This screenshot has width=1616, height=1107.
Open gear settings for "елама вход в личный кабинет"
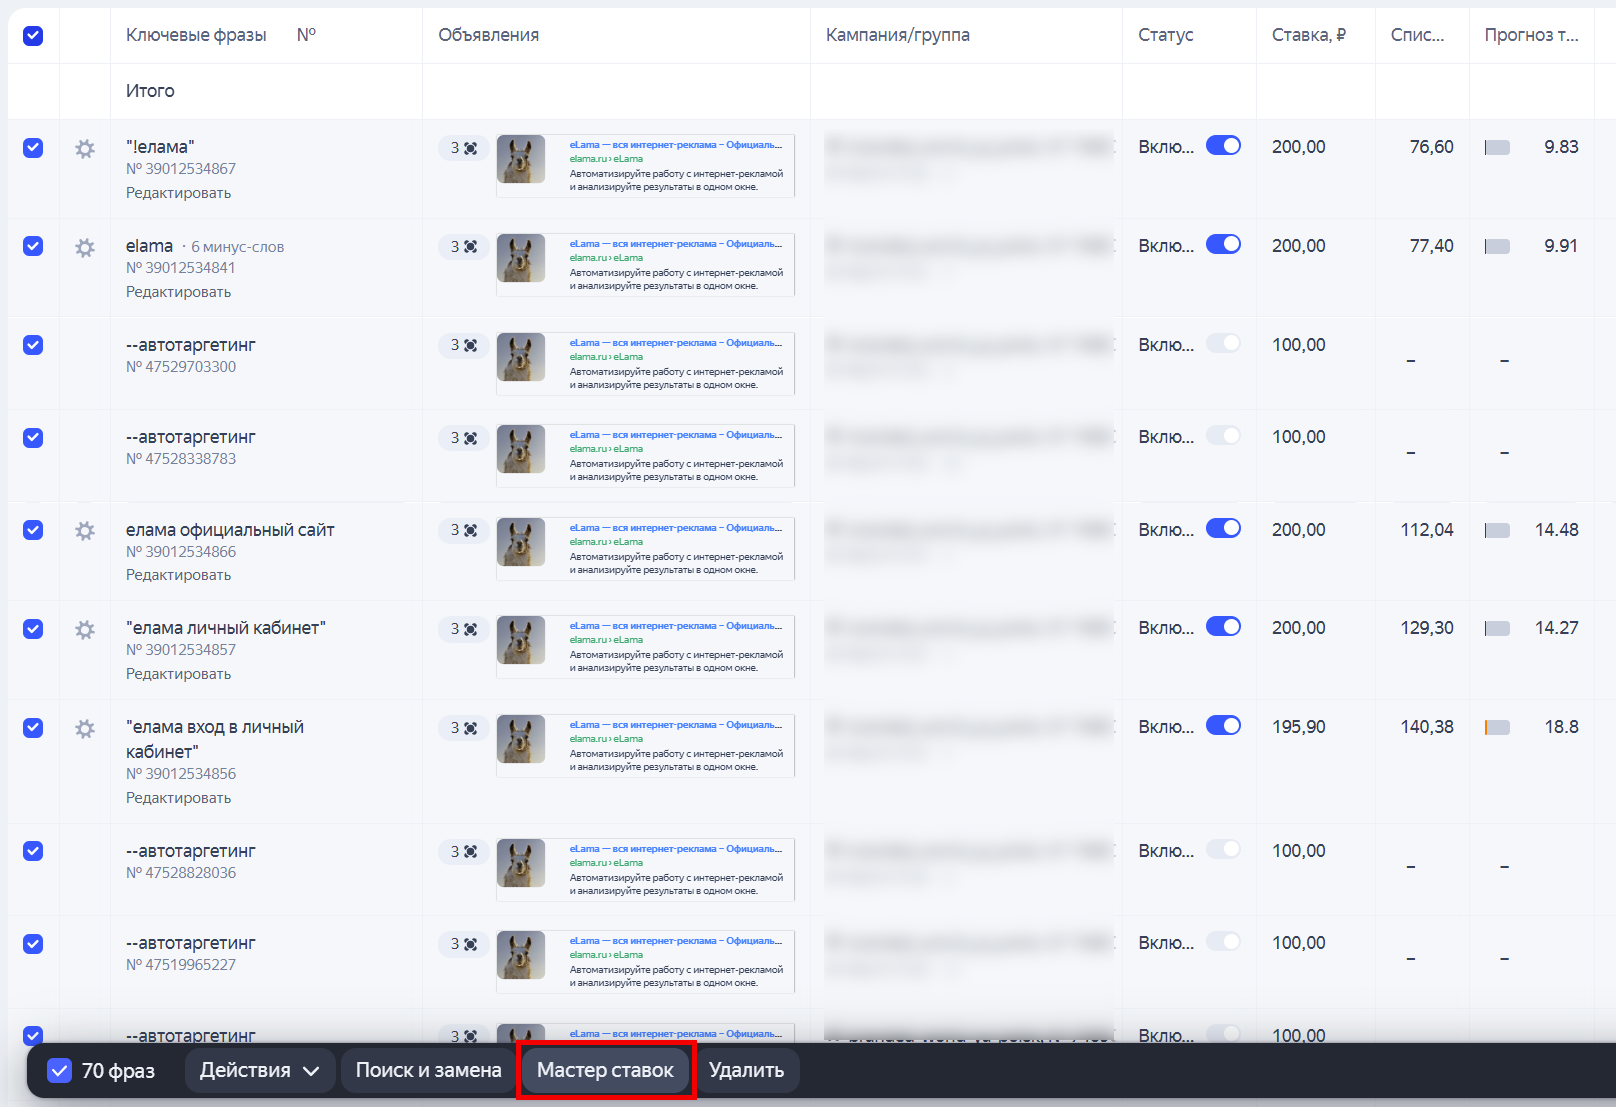click(x=85, y=729)
